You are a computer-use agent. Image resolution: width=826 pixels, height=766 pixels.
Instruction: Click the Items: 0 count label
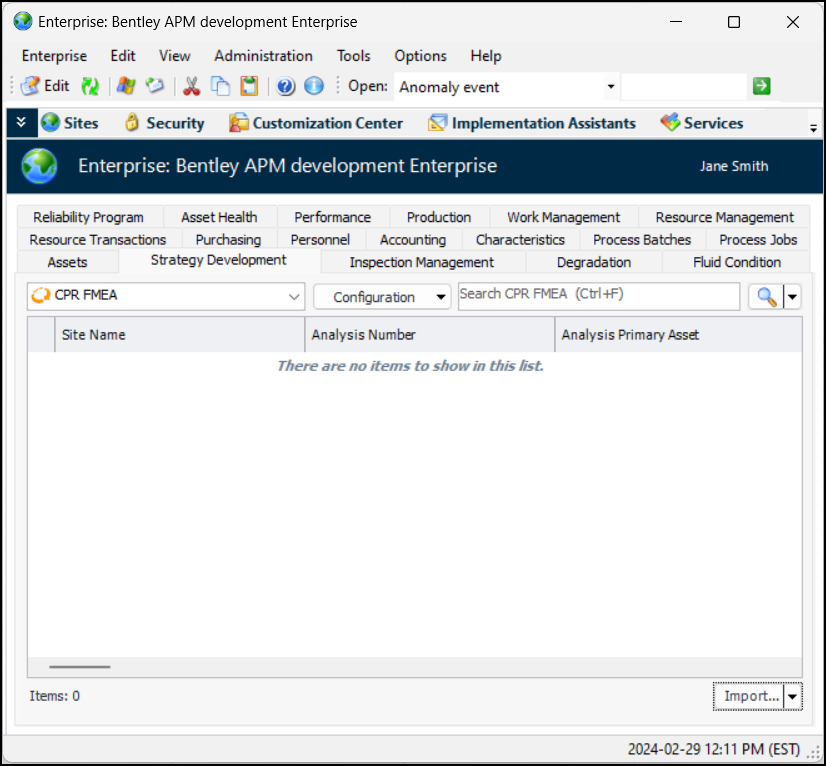click(55, 696)
